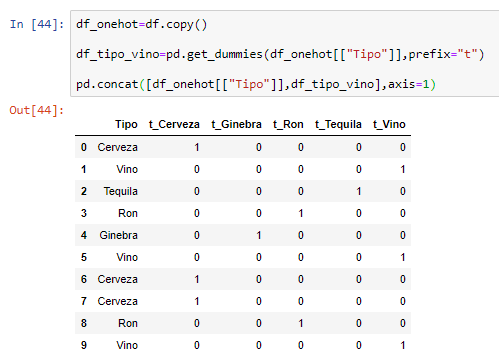Click t_Cerveza value 1 in row 6
Image resolution: width=499 pixels, height=364 pixels.
[x=197, y=279]
